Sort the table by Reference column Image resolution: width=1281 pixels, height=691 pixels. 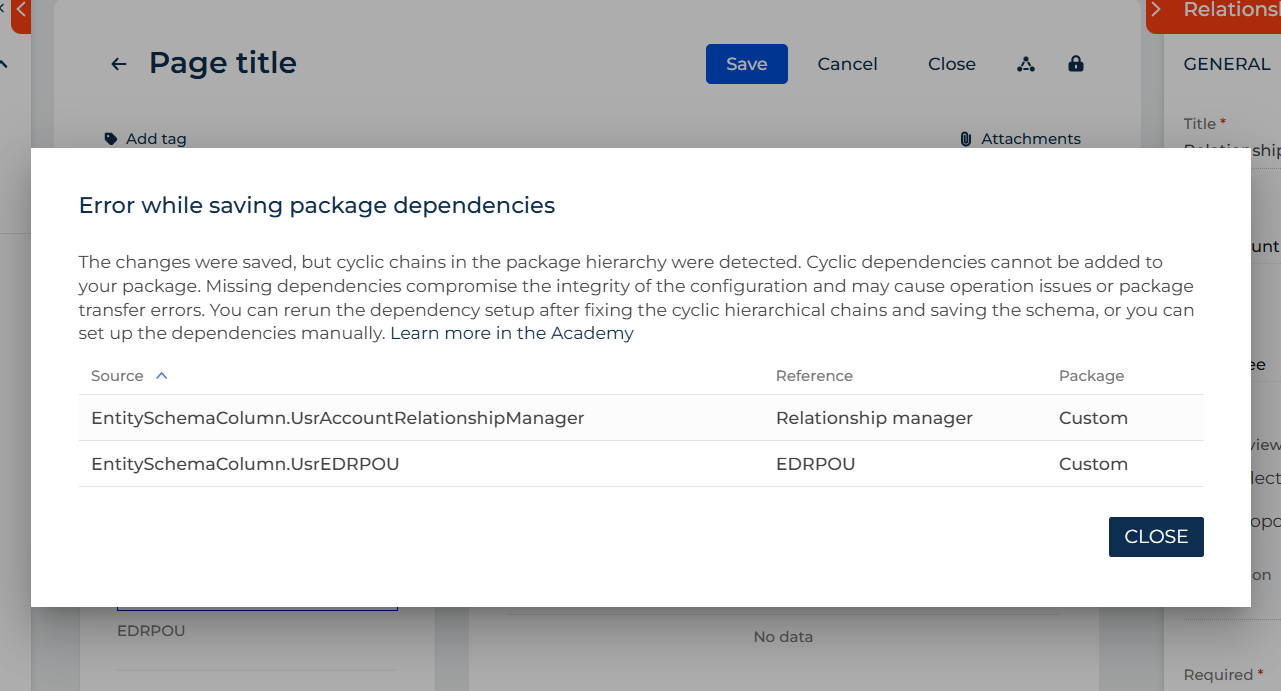point(814,376)
